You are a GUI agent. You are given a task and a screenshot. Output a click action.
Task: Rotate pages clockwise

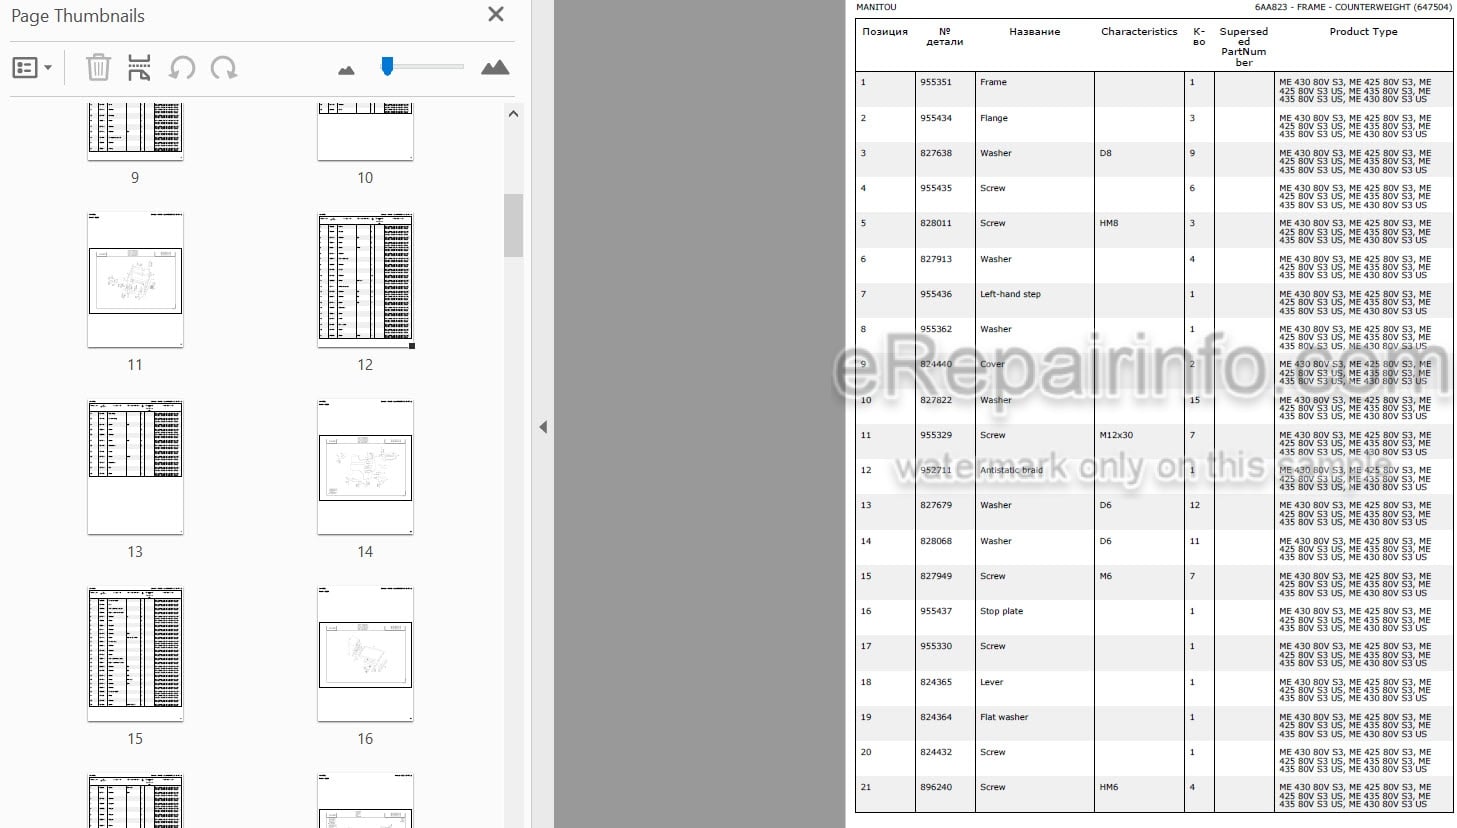tap(224, 68)
